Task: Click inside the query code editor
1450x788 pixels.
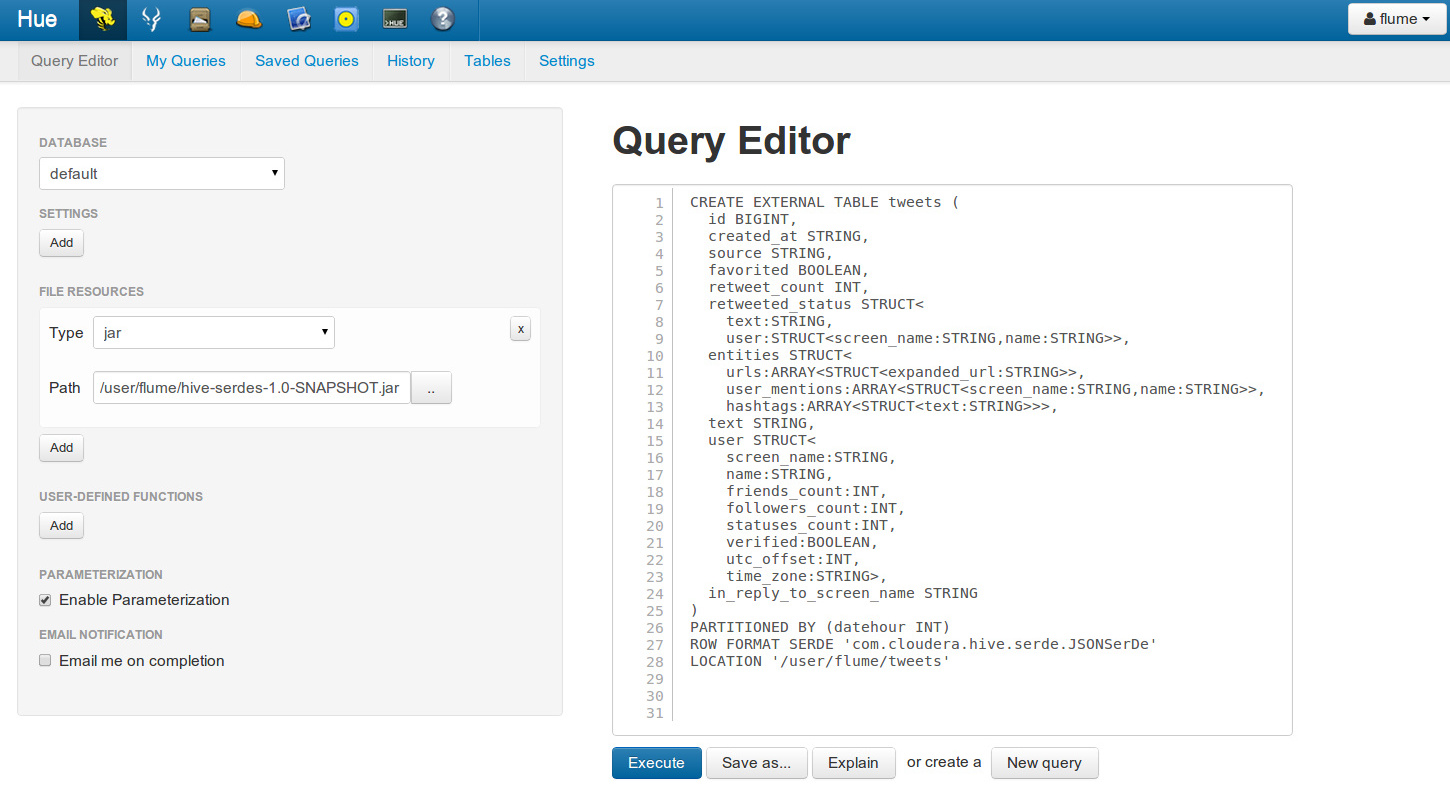Action: pos(952,460)
